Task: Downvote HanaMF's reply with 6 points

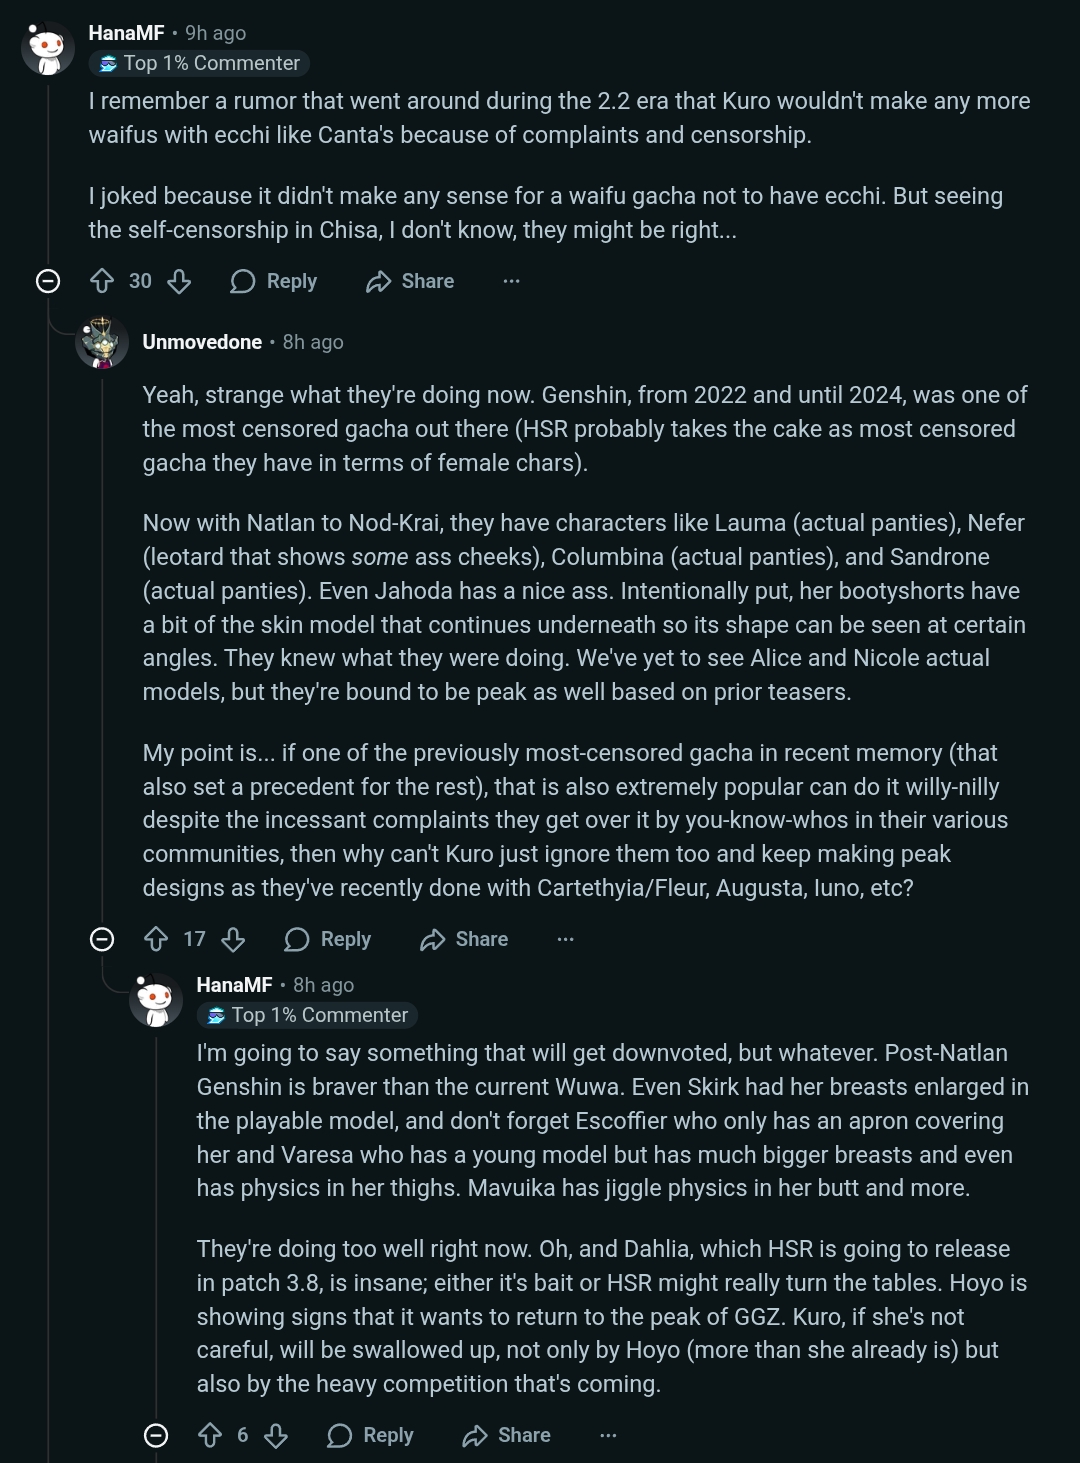Action: tap(276, 1436)
